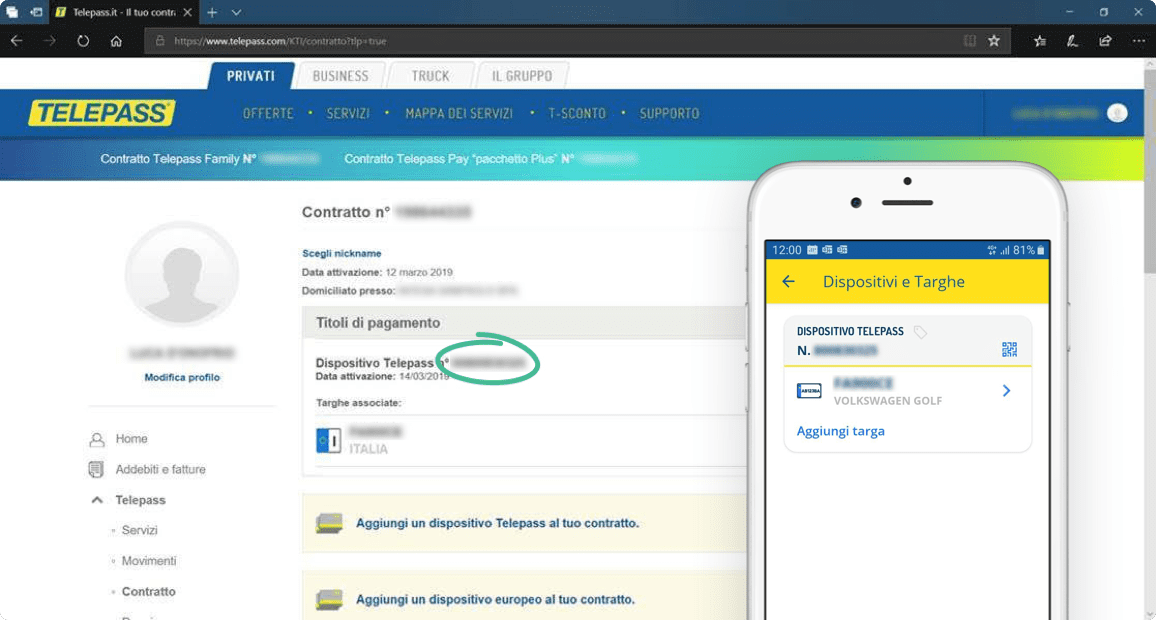The width and height of the screenshot is (1156, 620).
Task: Click the site lock icon in address bar
Action: 160,41
